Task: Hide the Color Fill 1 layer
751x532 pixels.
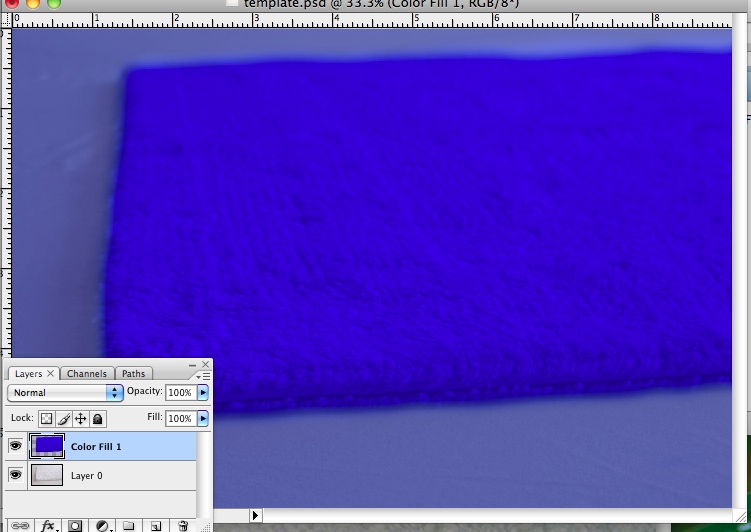Action: 15,446
